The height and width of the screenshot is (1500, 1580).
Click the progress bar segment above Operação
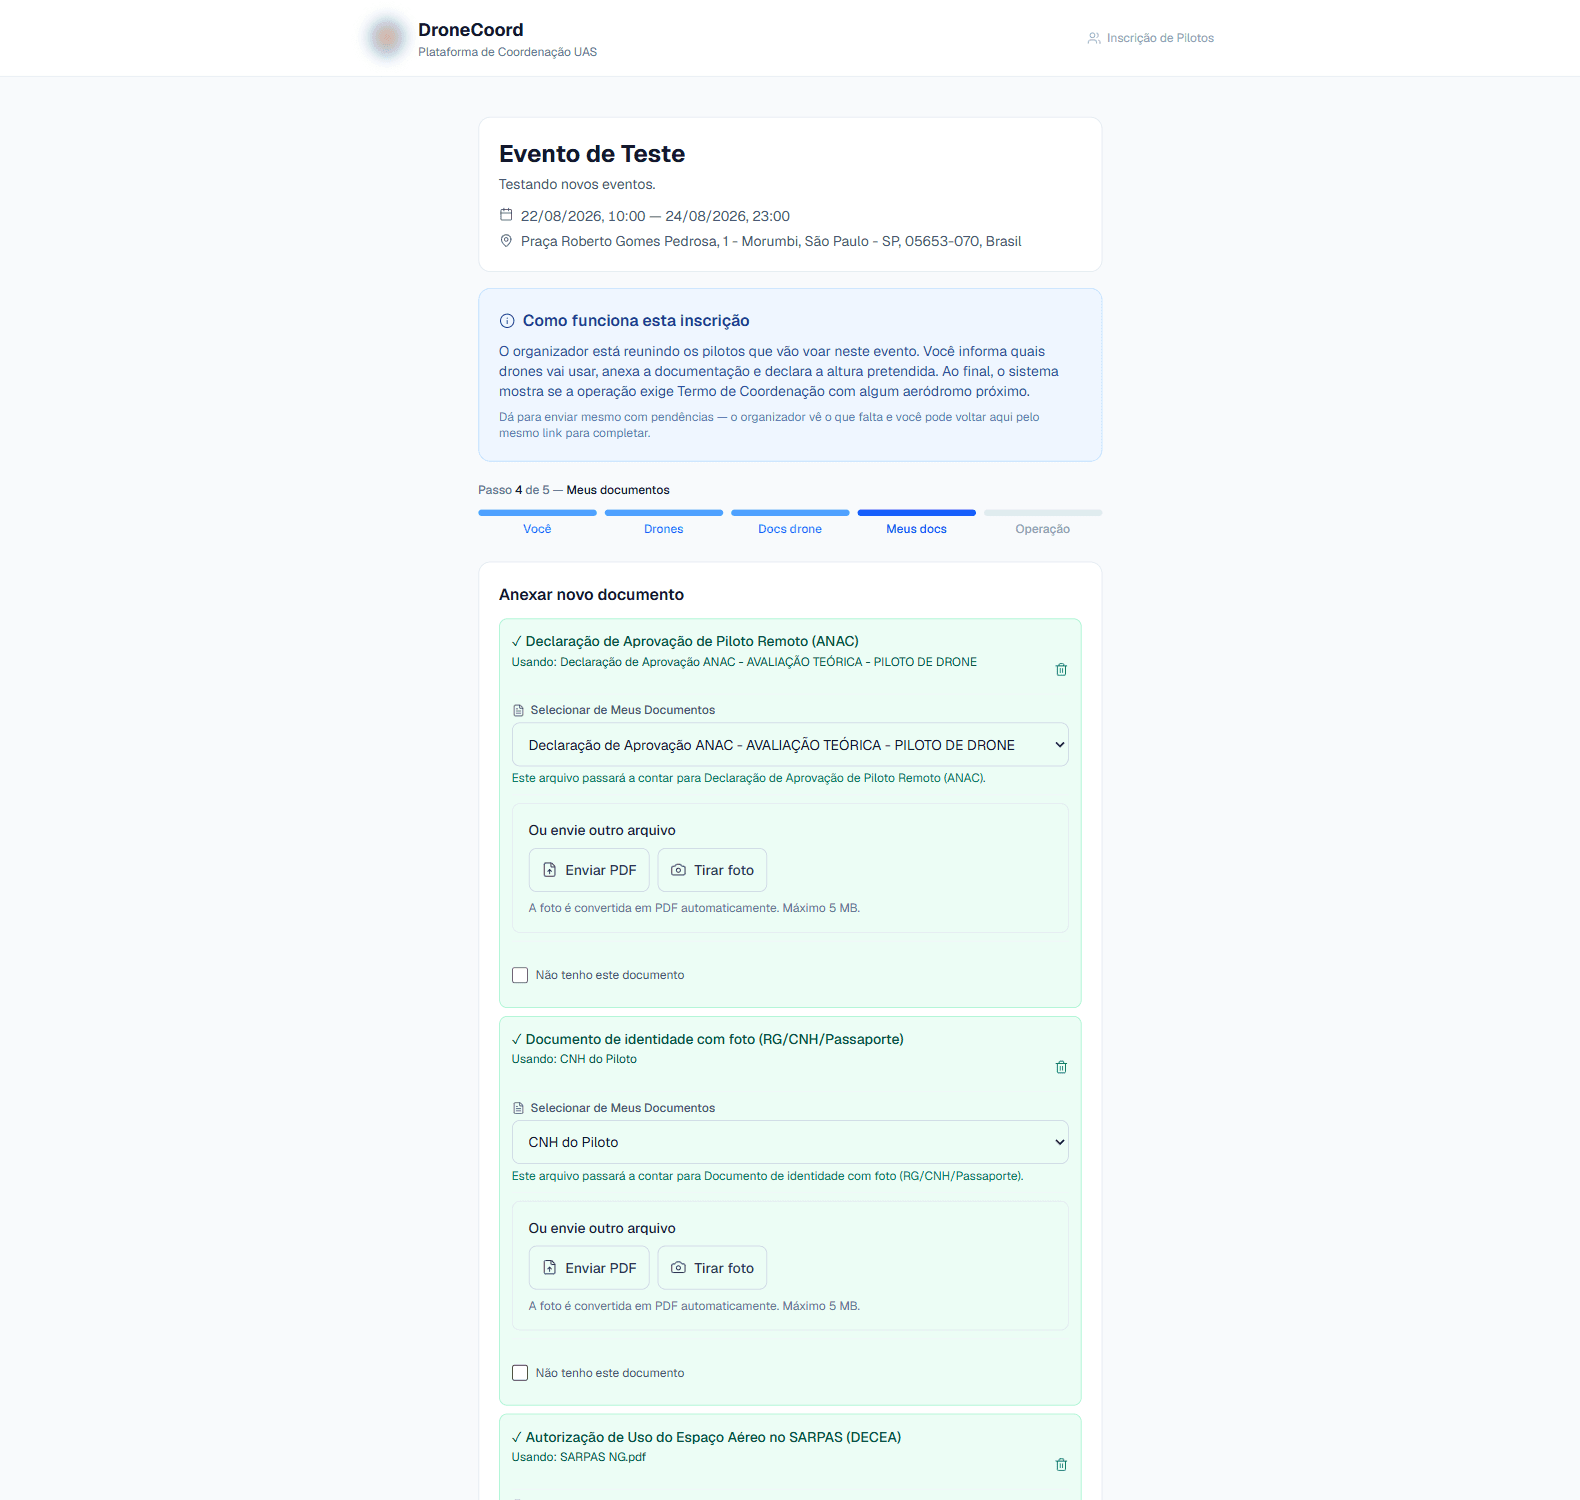tap(1043, 513)
